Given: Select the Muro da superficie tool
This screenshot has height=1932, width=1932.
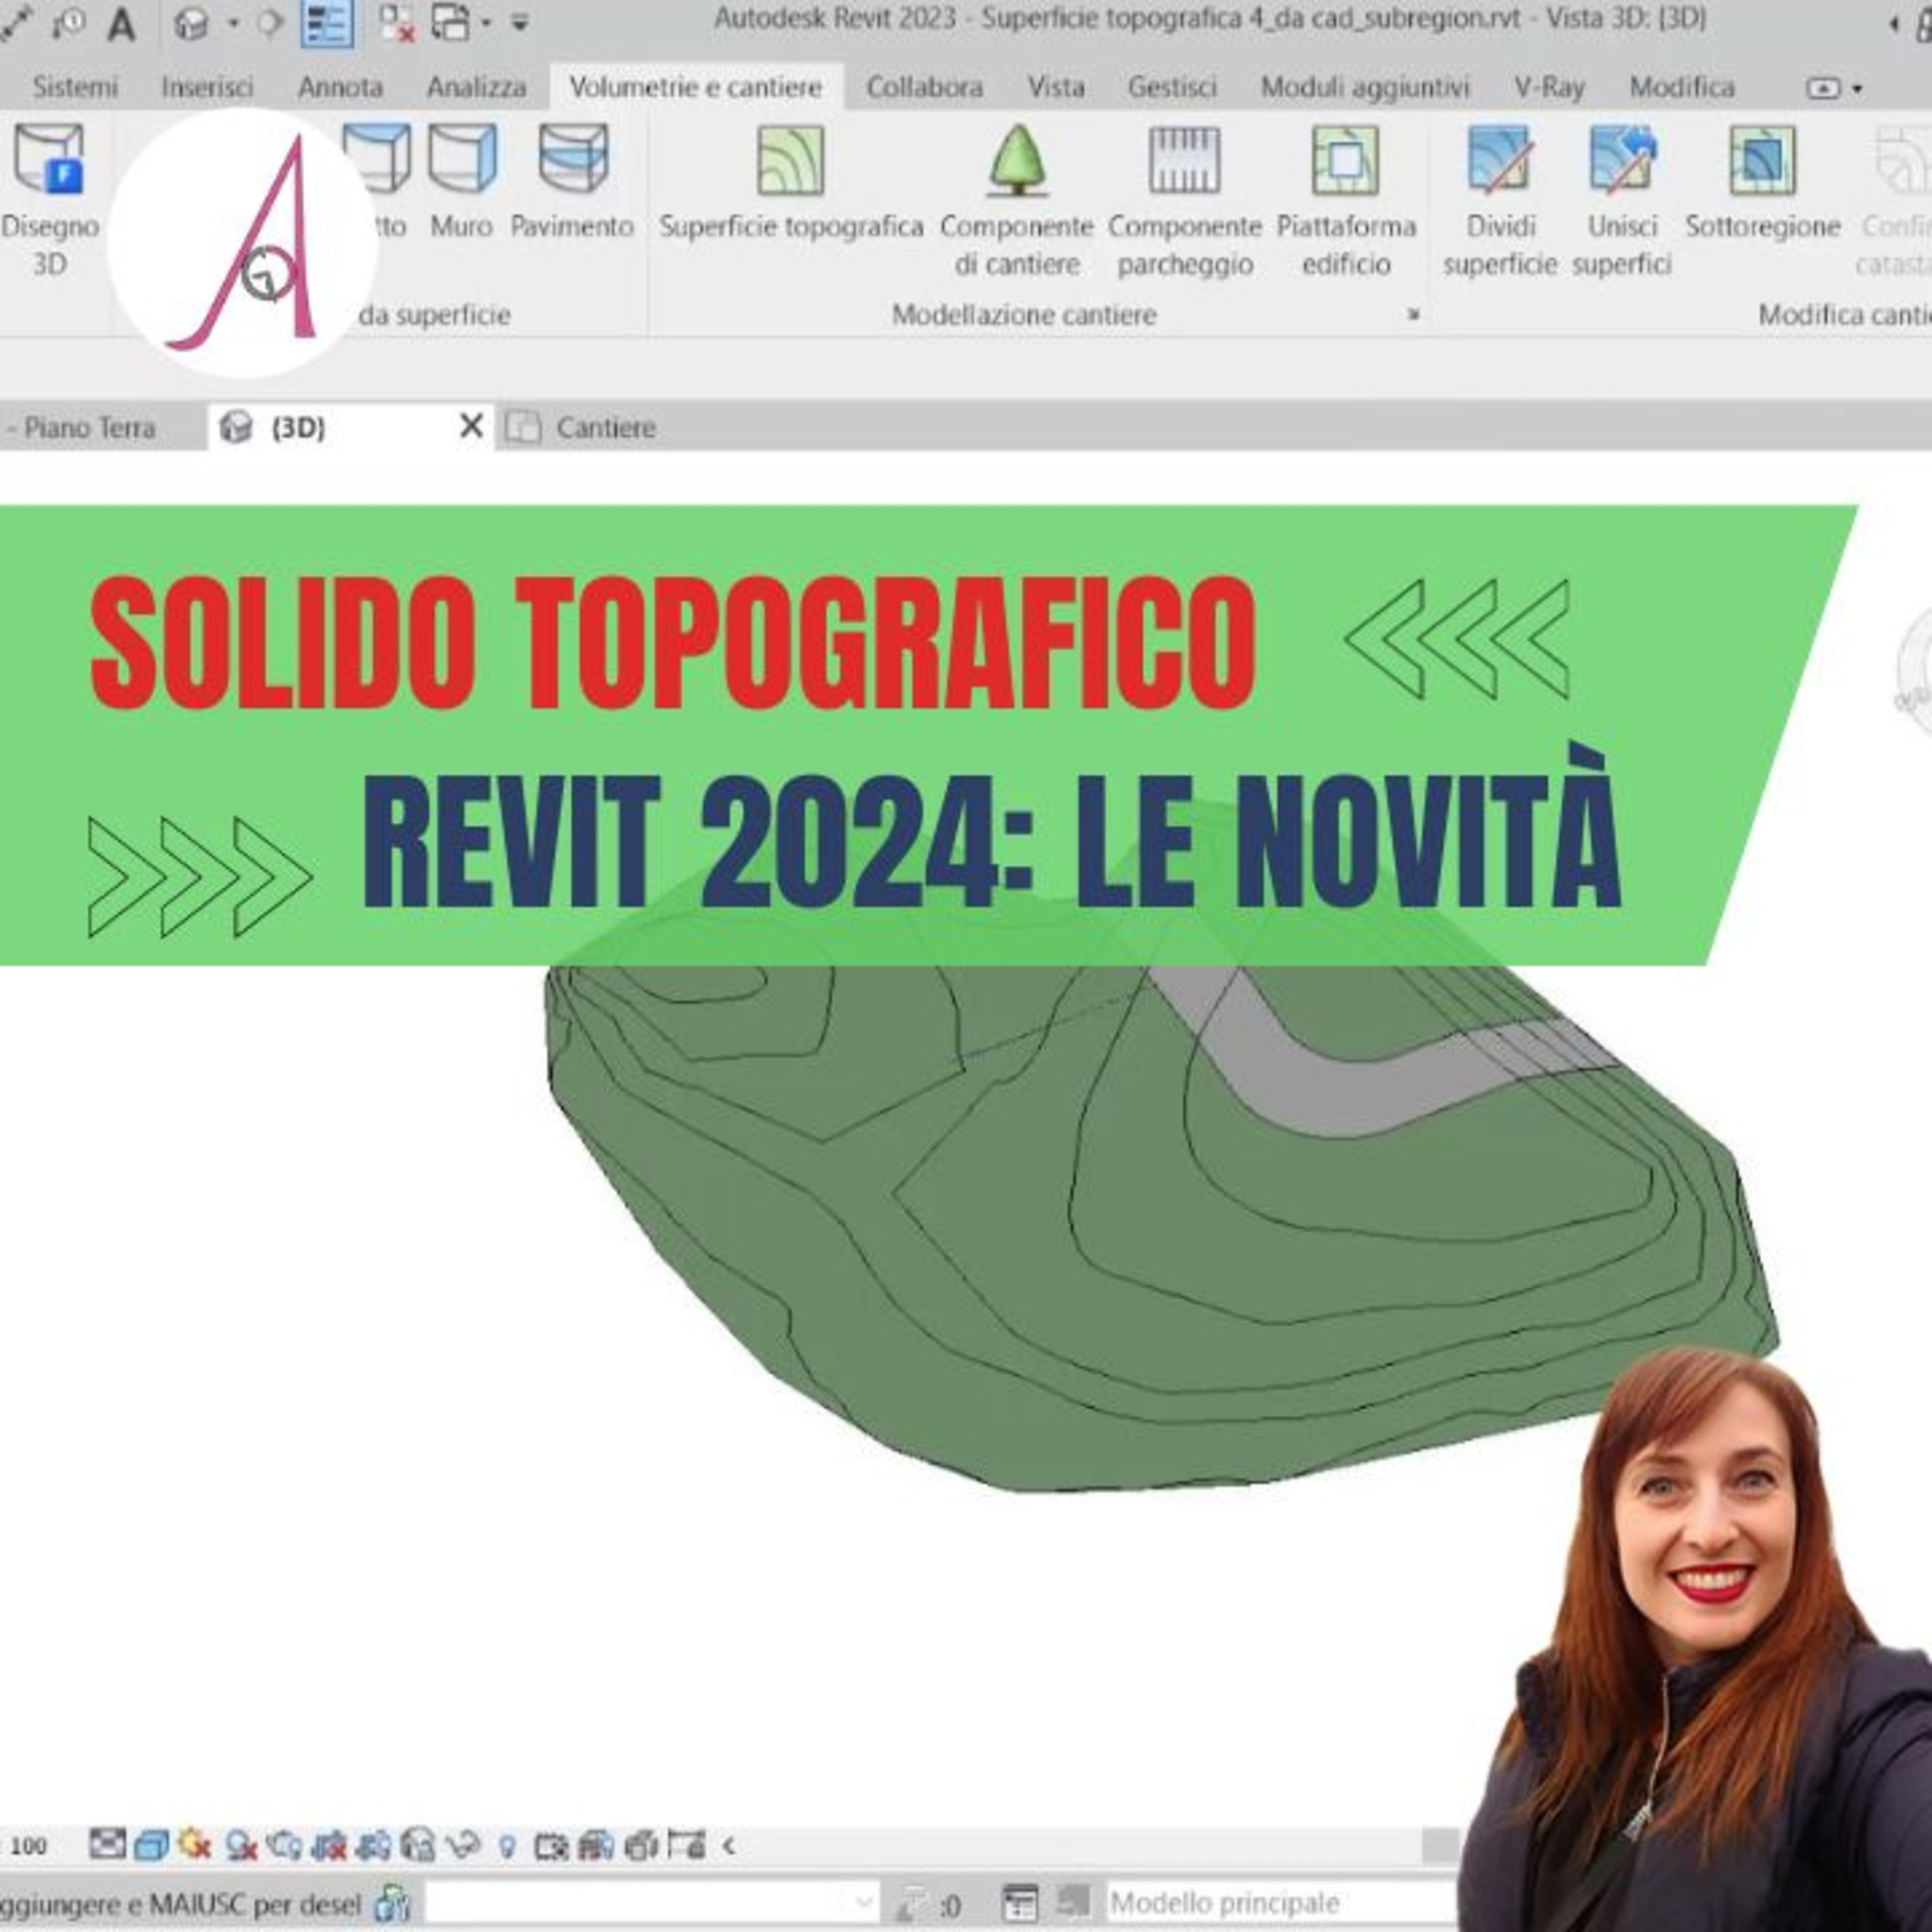Looking at the screenshot, I should 461,182.
